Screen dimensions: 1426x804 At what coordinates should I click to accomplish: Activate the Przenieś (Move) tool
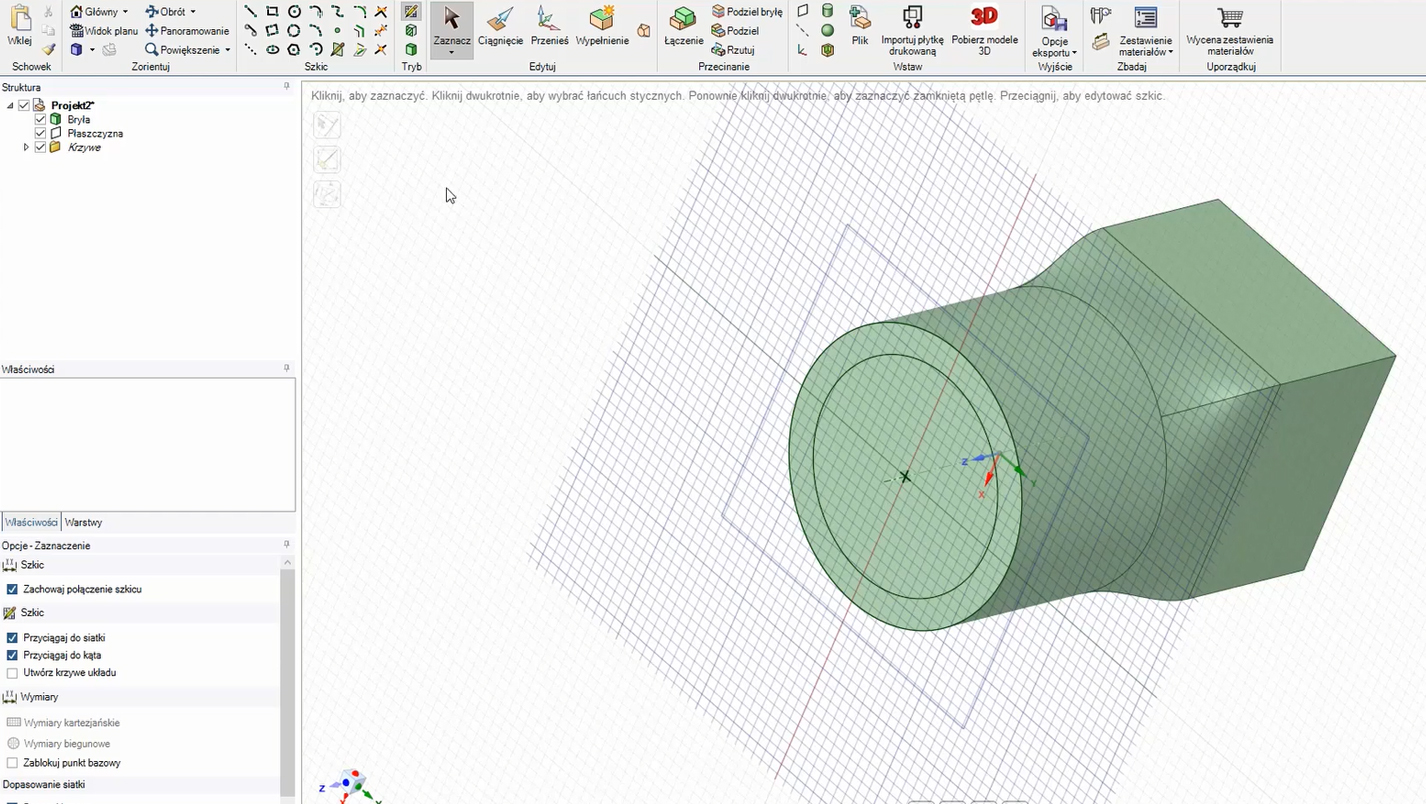tap(548, 26)
